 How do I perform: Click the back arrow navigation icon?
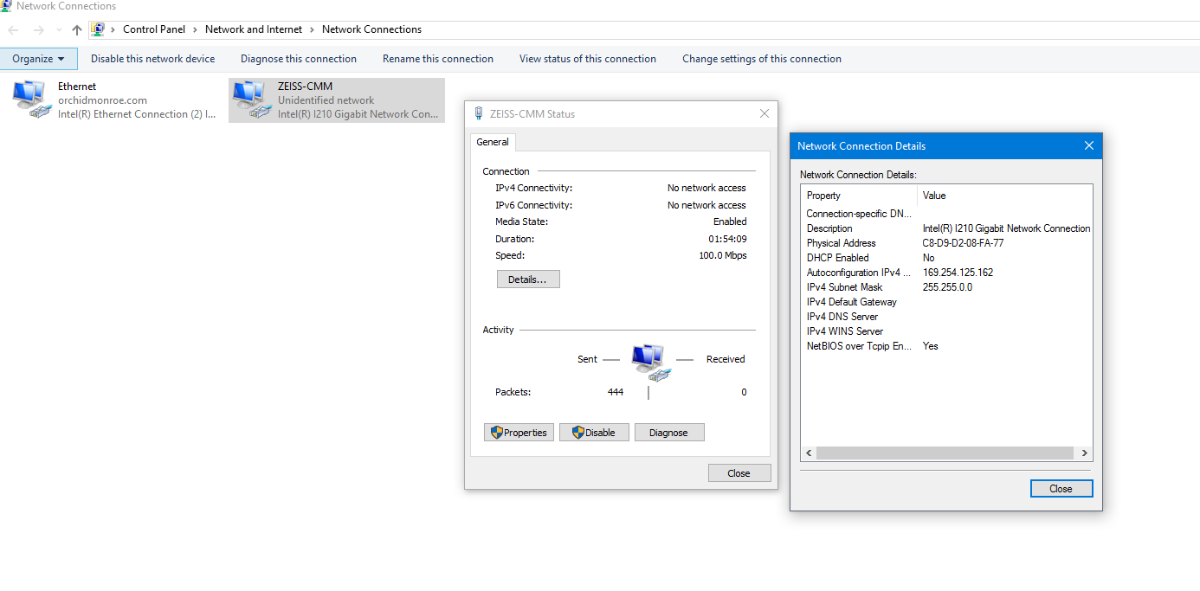[14, 30]
